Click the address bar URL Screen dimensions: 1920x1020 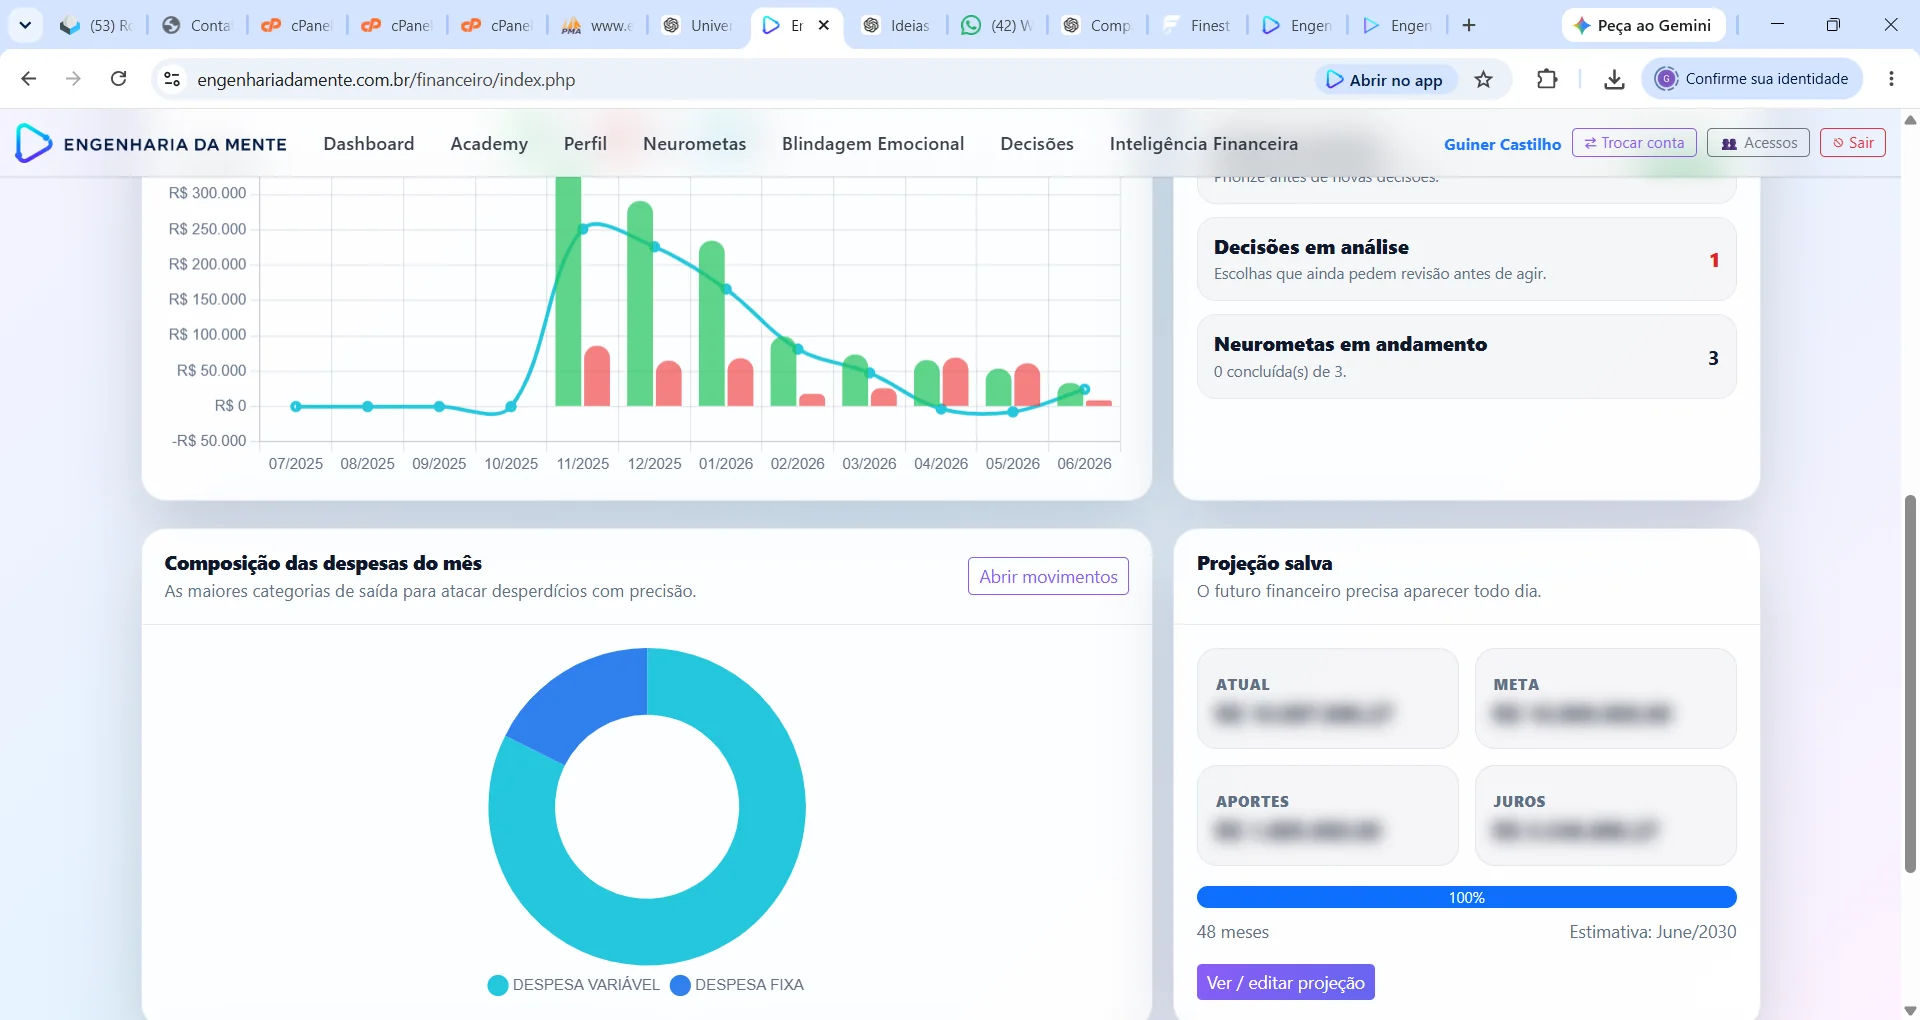386,80
